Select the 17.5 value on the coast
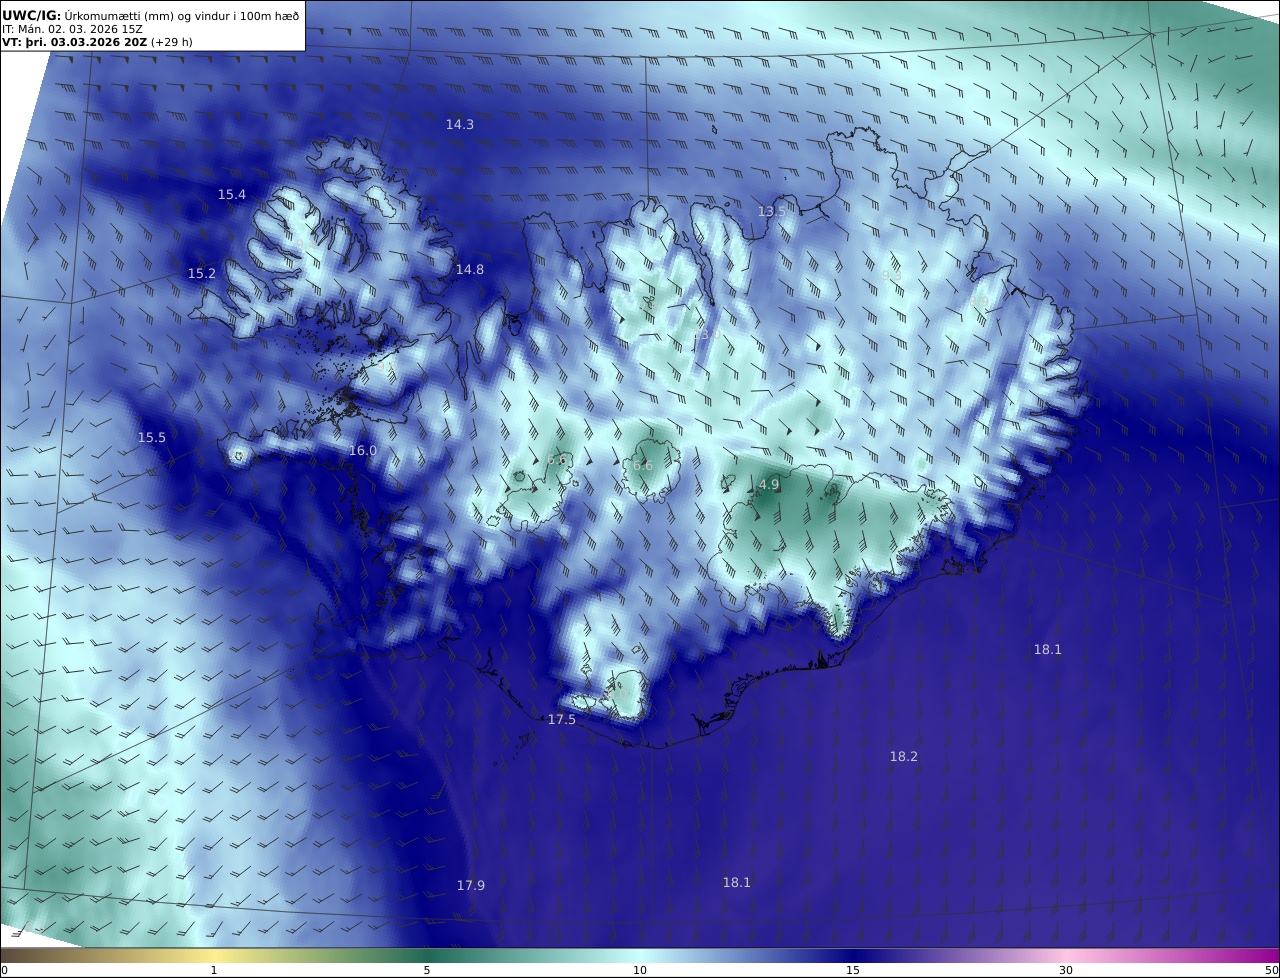The width and height of the screenshot is (1280, 978). (x=562, y=720)
